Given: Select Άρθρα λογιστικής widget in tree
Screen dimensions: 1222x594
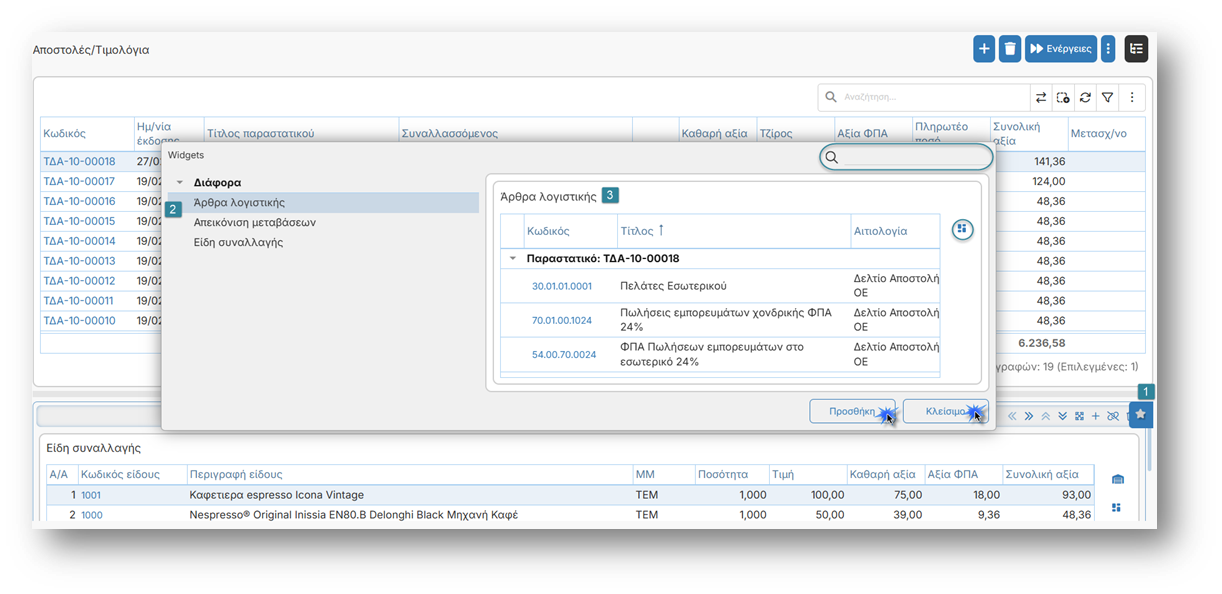Looking at the screenshot, I should click(x=321, y=202).
